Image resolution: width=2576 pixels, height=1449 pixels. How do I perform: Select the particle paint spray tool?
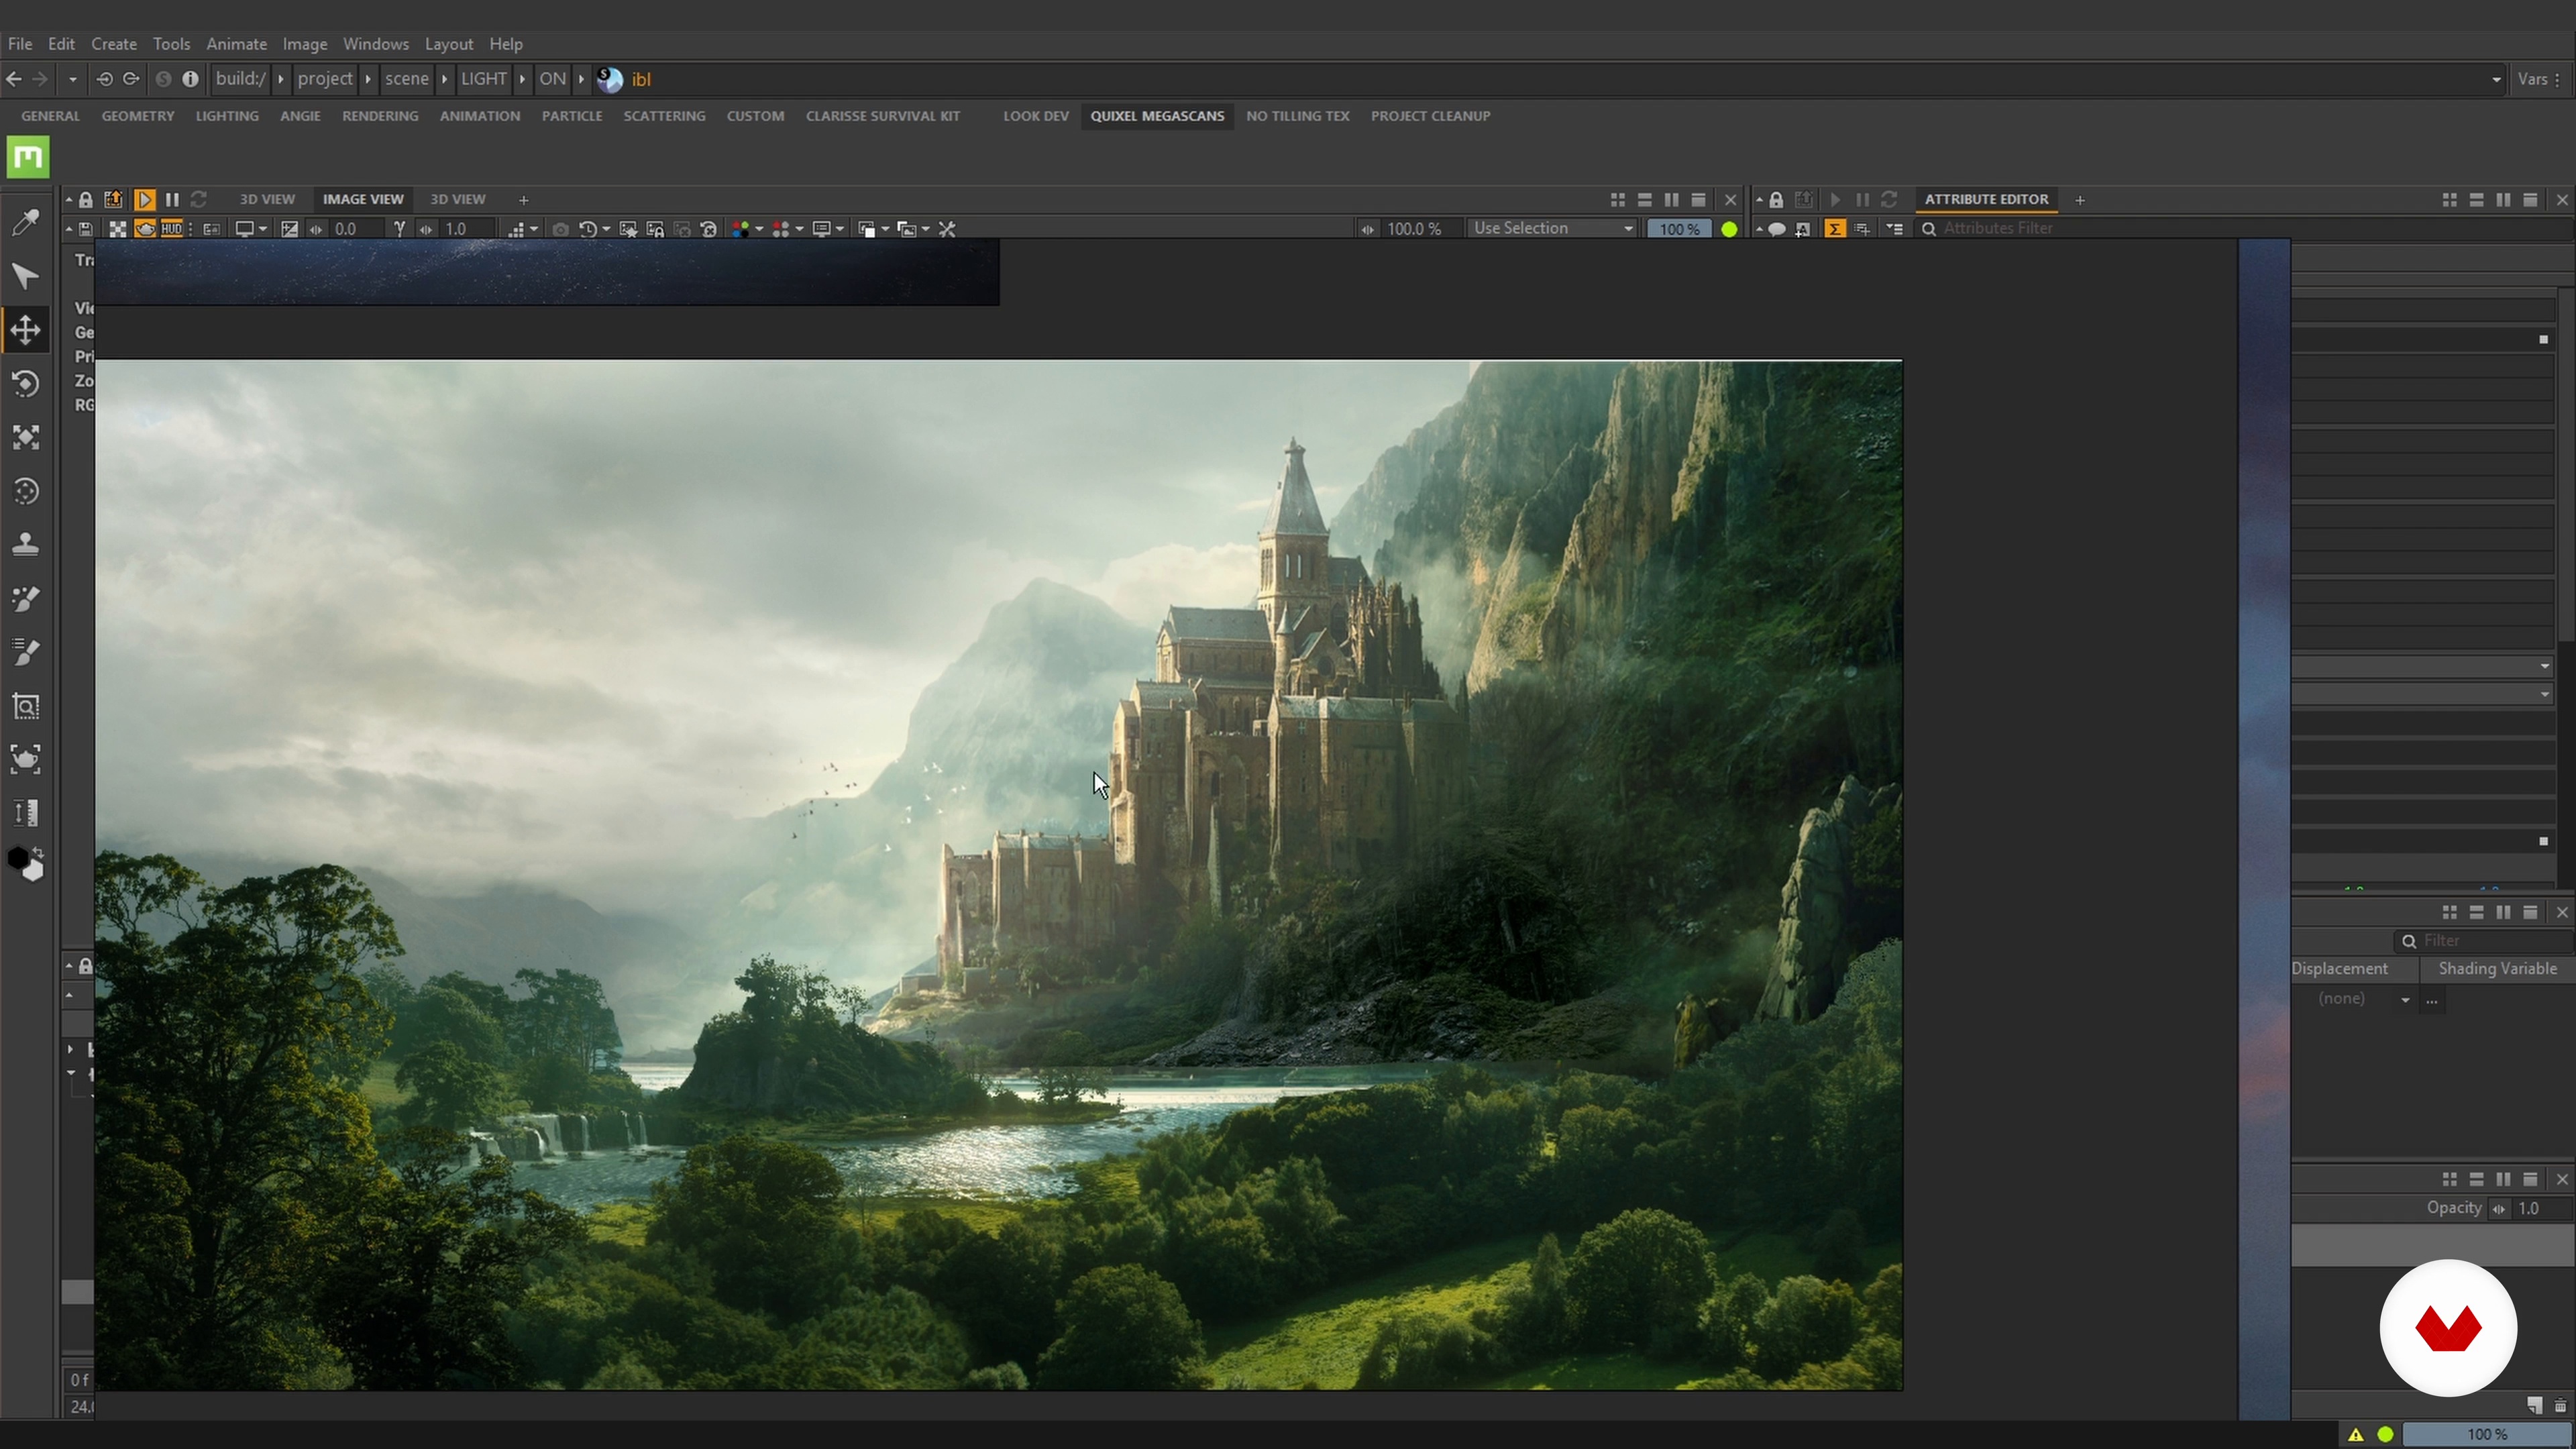click(26, 599)
